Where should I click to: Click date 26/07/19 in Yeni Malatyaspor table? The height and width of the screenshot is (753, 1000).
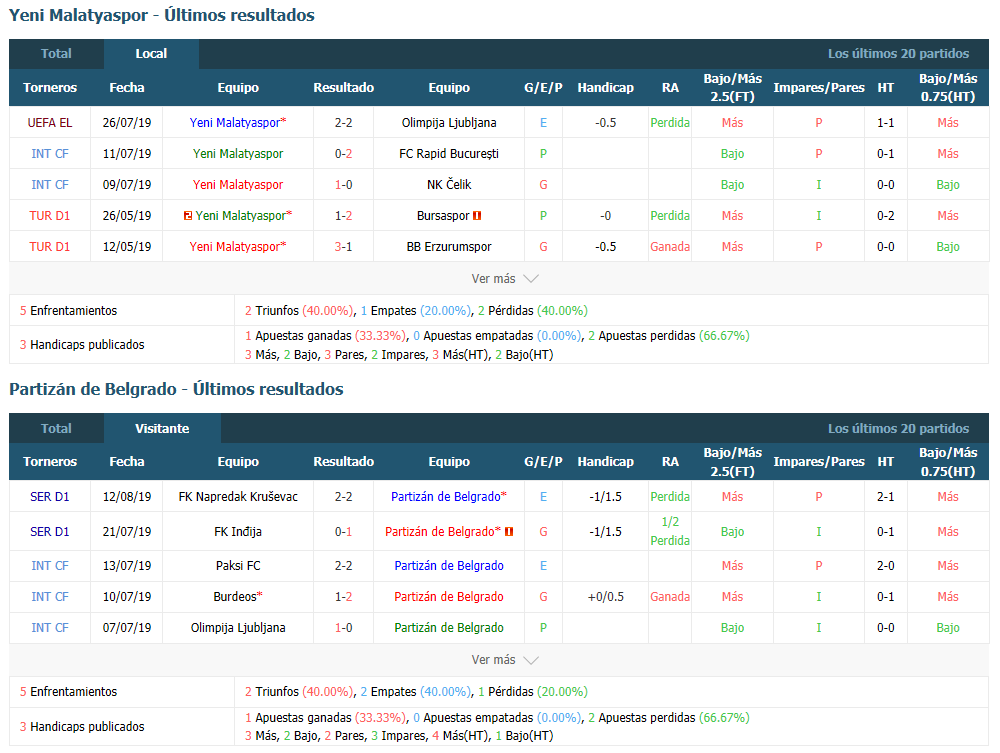pos(127,122)
